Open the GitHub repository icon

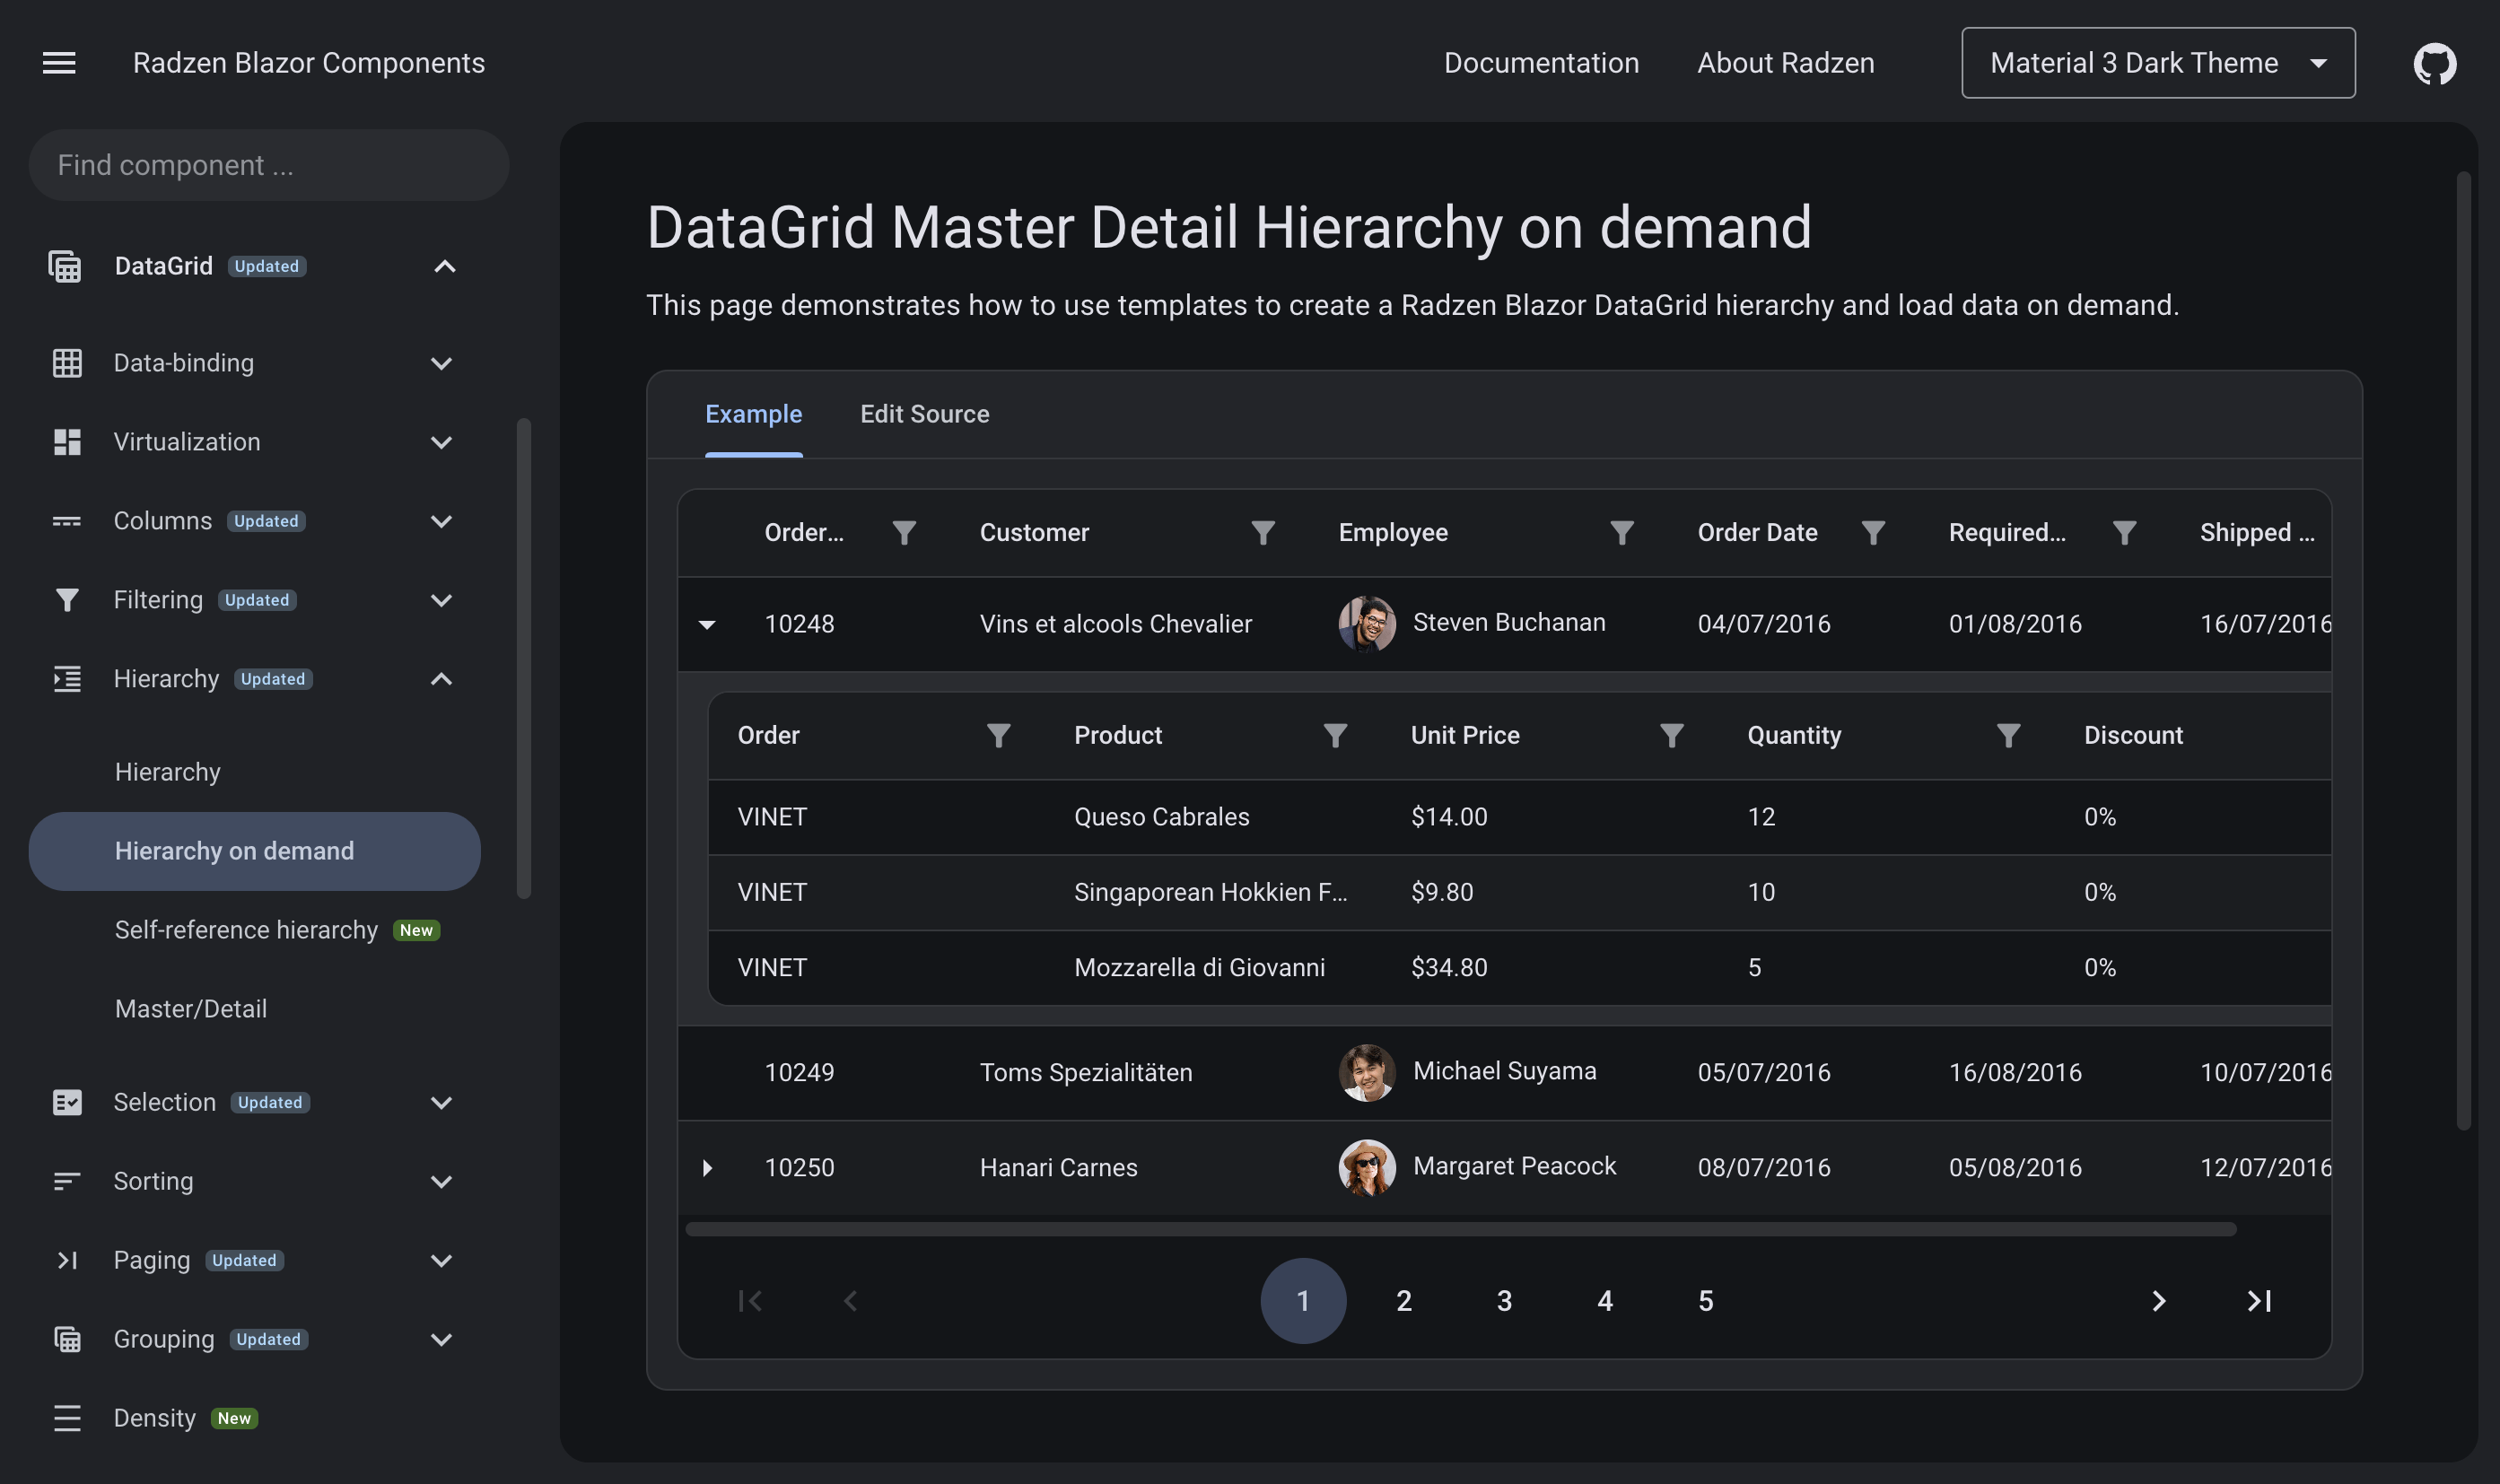tap(2434, 63)
